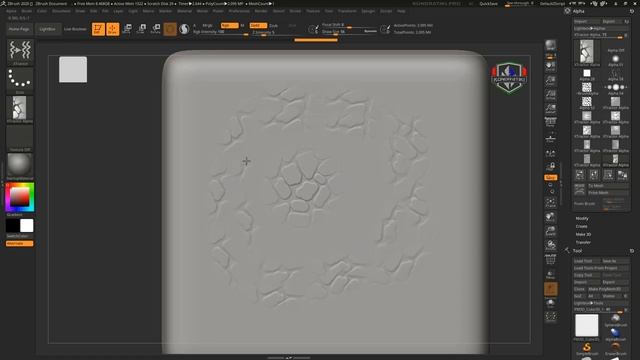This screenshot has height=360, width=640.
Task: Activate the Scale tool in top shelf
Action: coord(141,29)
